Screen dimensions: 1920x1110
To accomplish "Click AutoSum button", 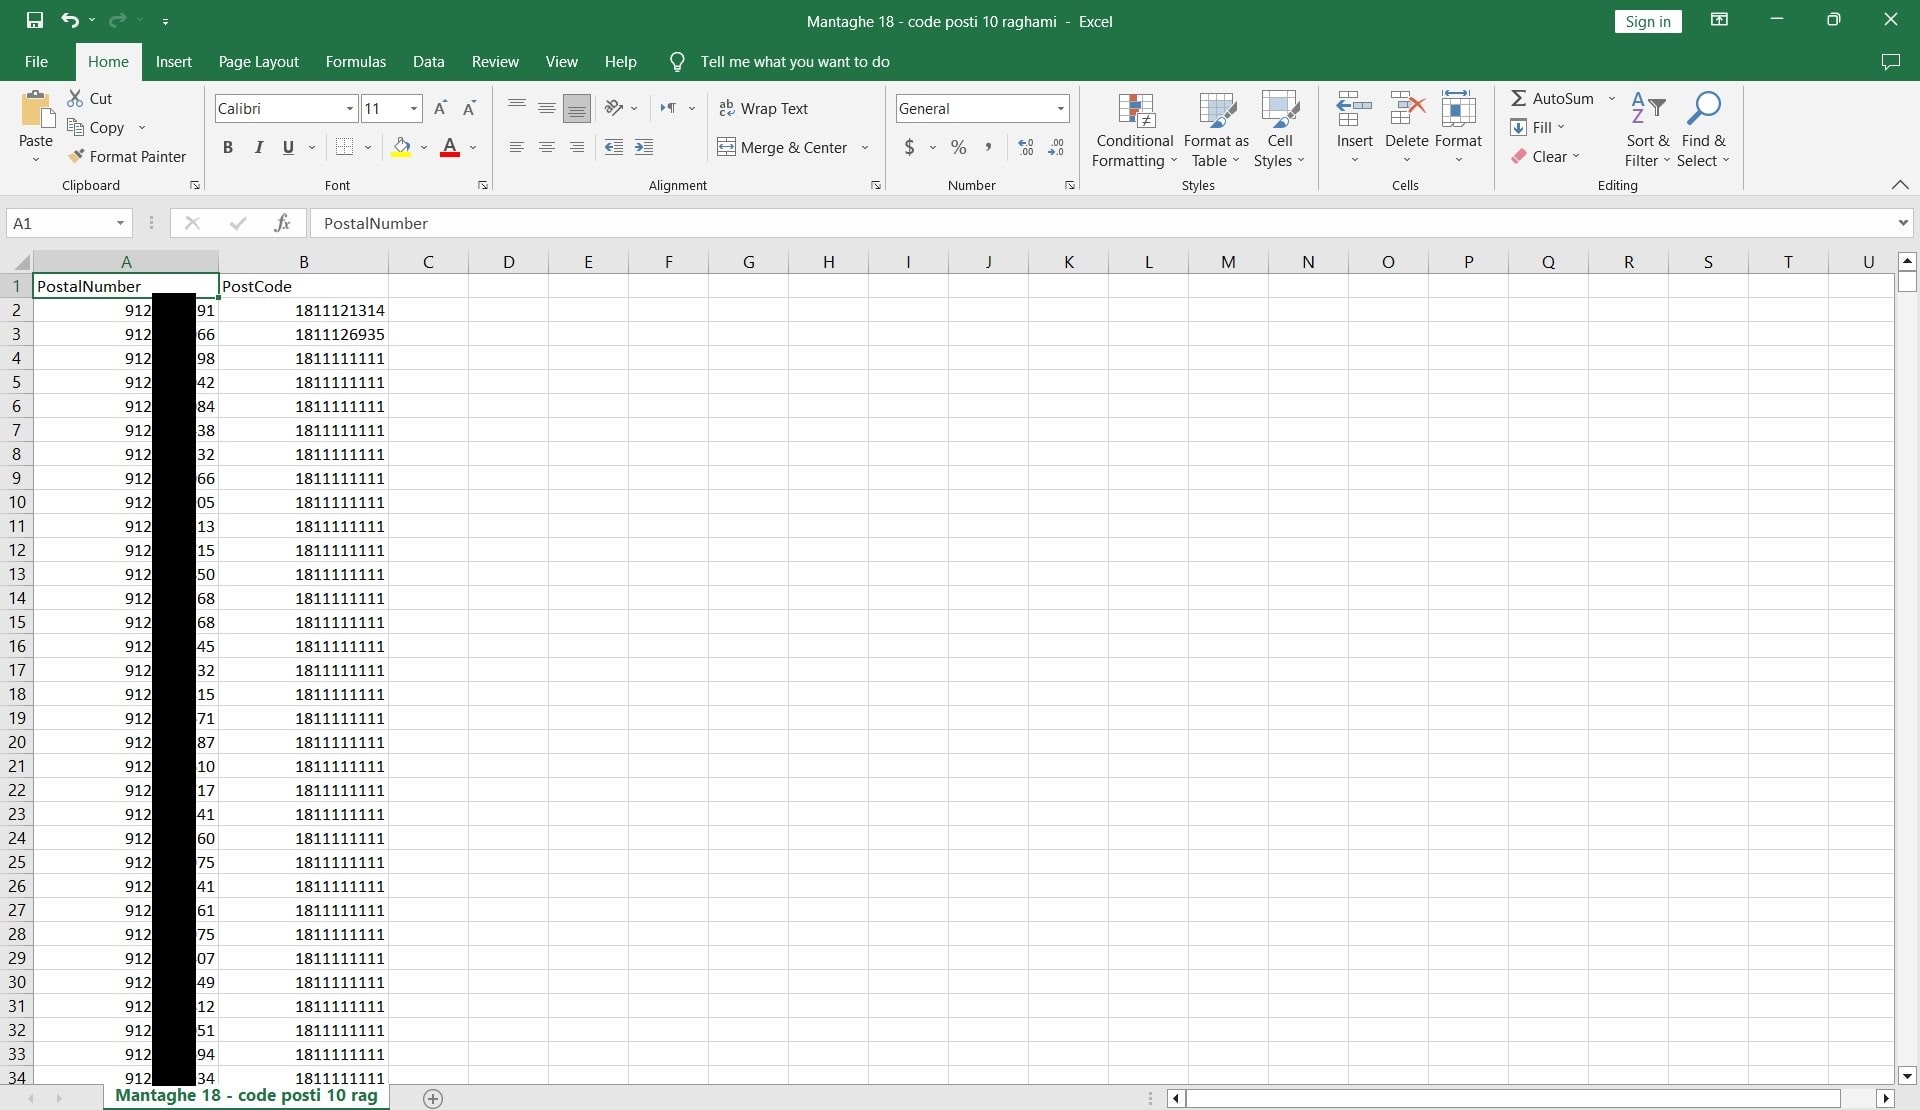I will point(1552,98).
